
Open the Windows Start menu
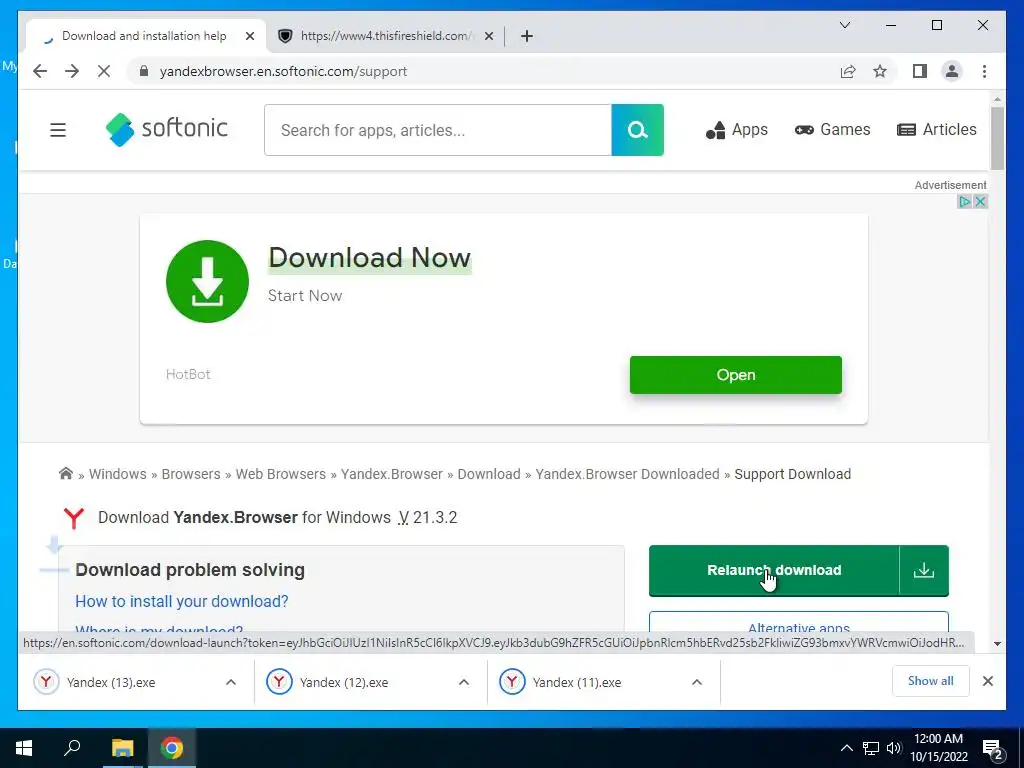click(24, 748)
